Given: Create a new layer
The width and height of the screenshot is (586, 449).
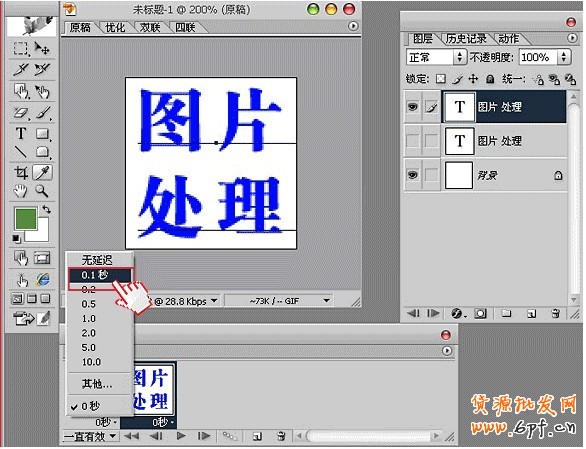Looking at the screenshot, I should (x=531, y=313).
